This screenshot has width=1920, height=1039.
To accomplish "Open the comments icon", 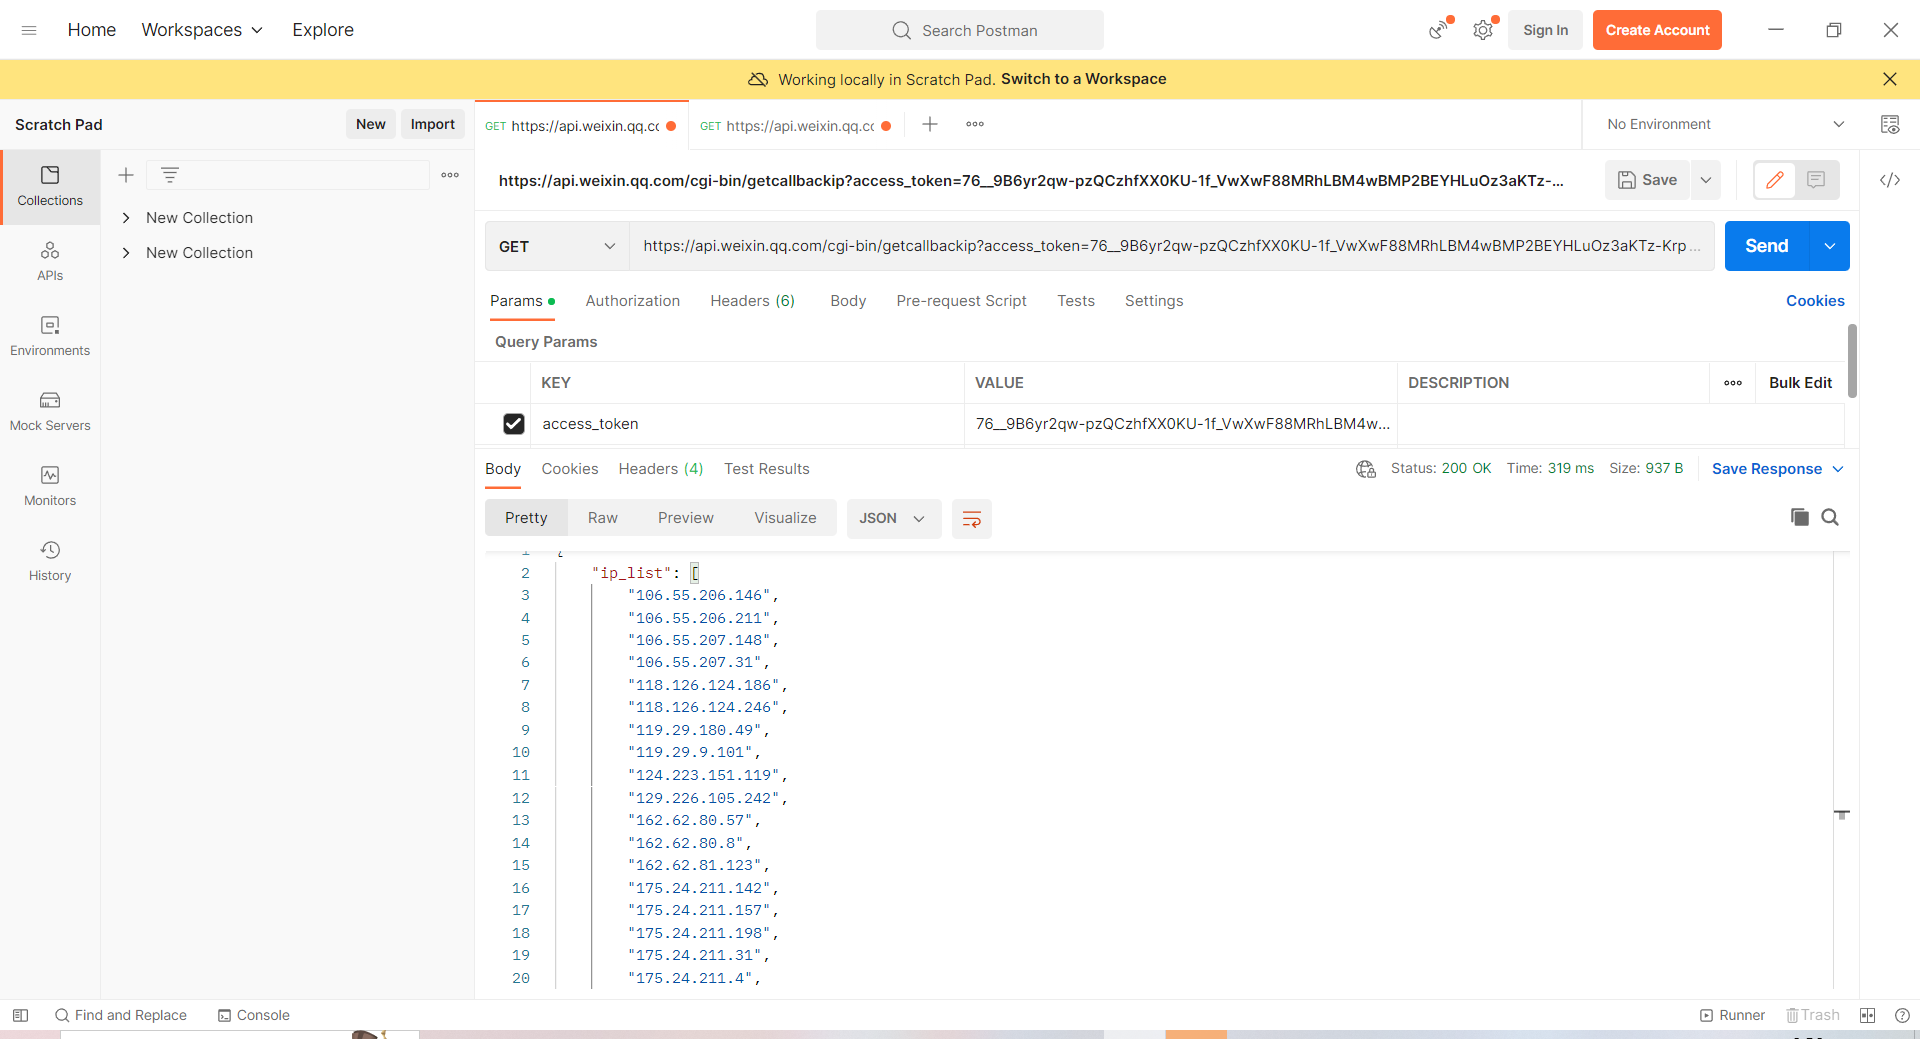I will click(x=1816, y=180).
